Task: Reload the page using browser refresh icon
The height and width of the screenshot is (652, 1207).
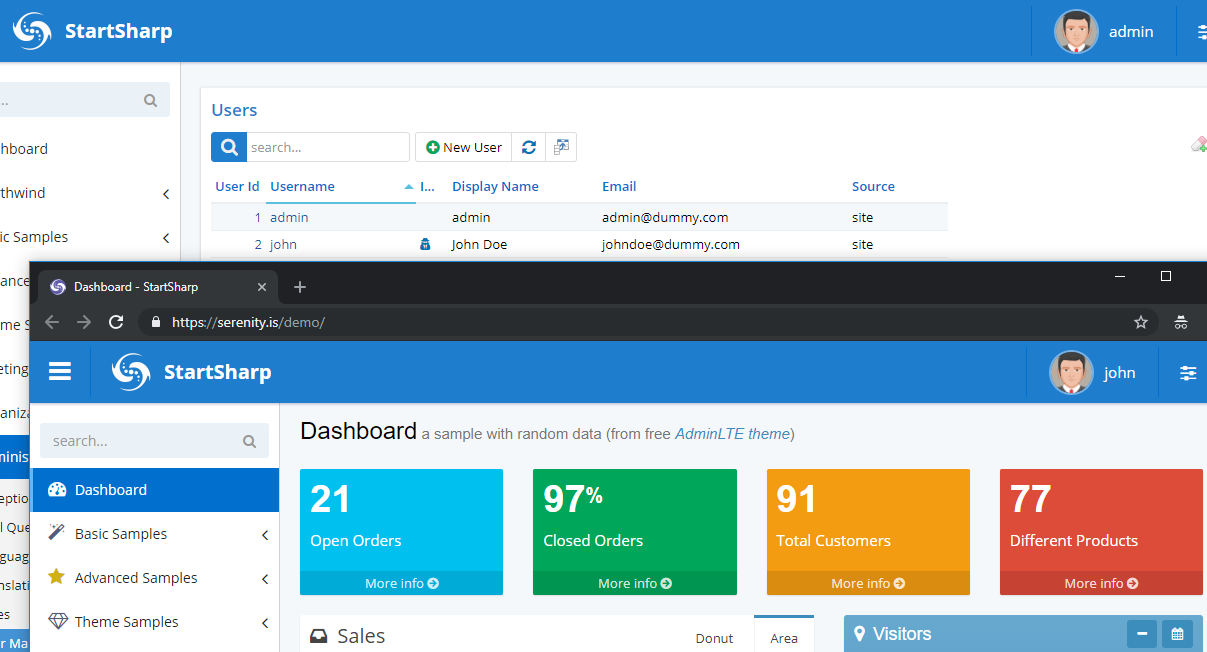Action: coord(116,322)
